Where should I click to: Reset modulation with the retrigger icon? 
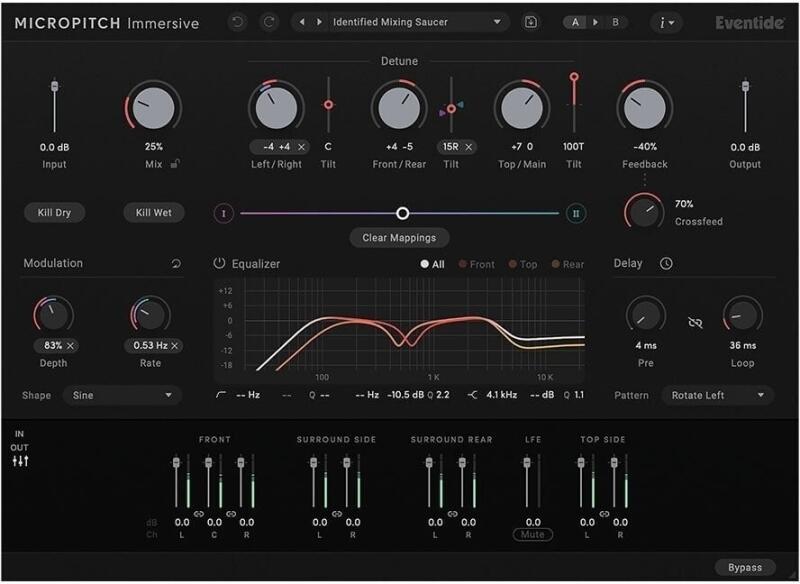pyautogui.click(x=176, y=264)
